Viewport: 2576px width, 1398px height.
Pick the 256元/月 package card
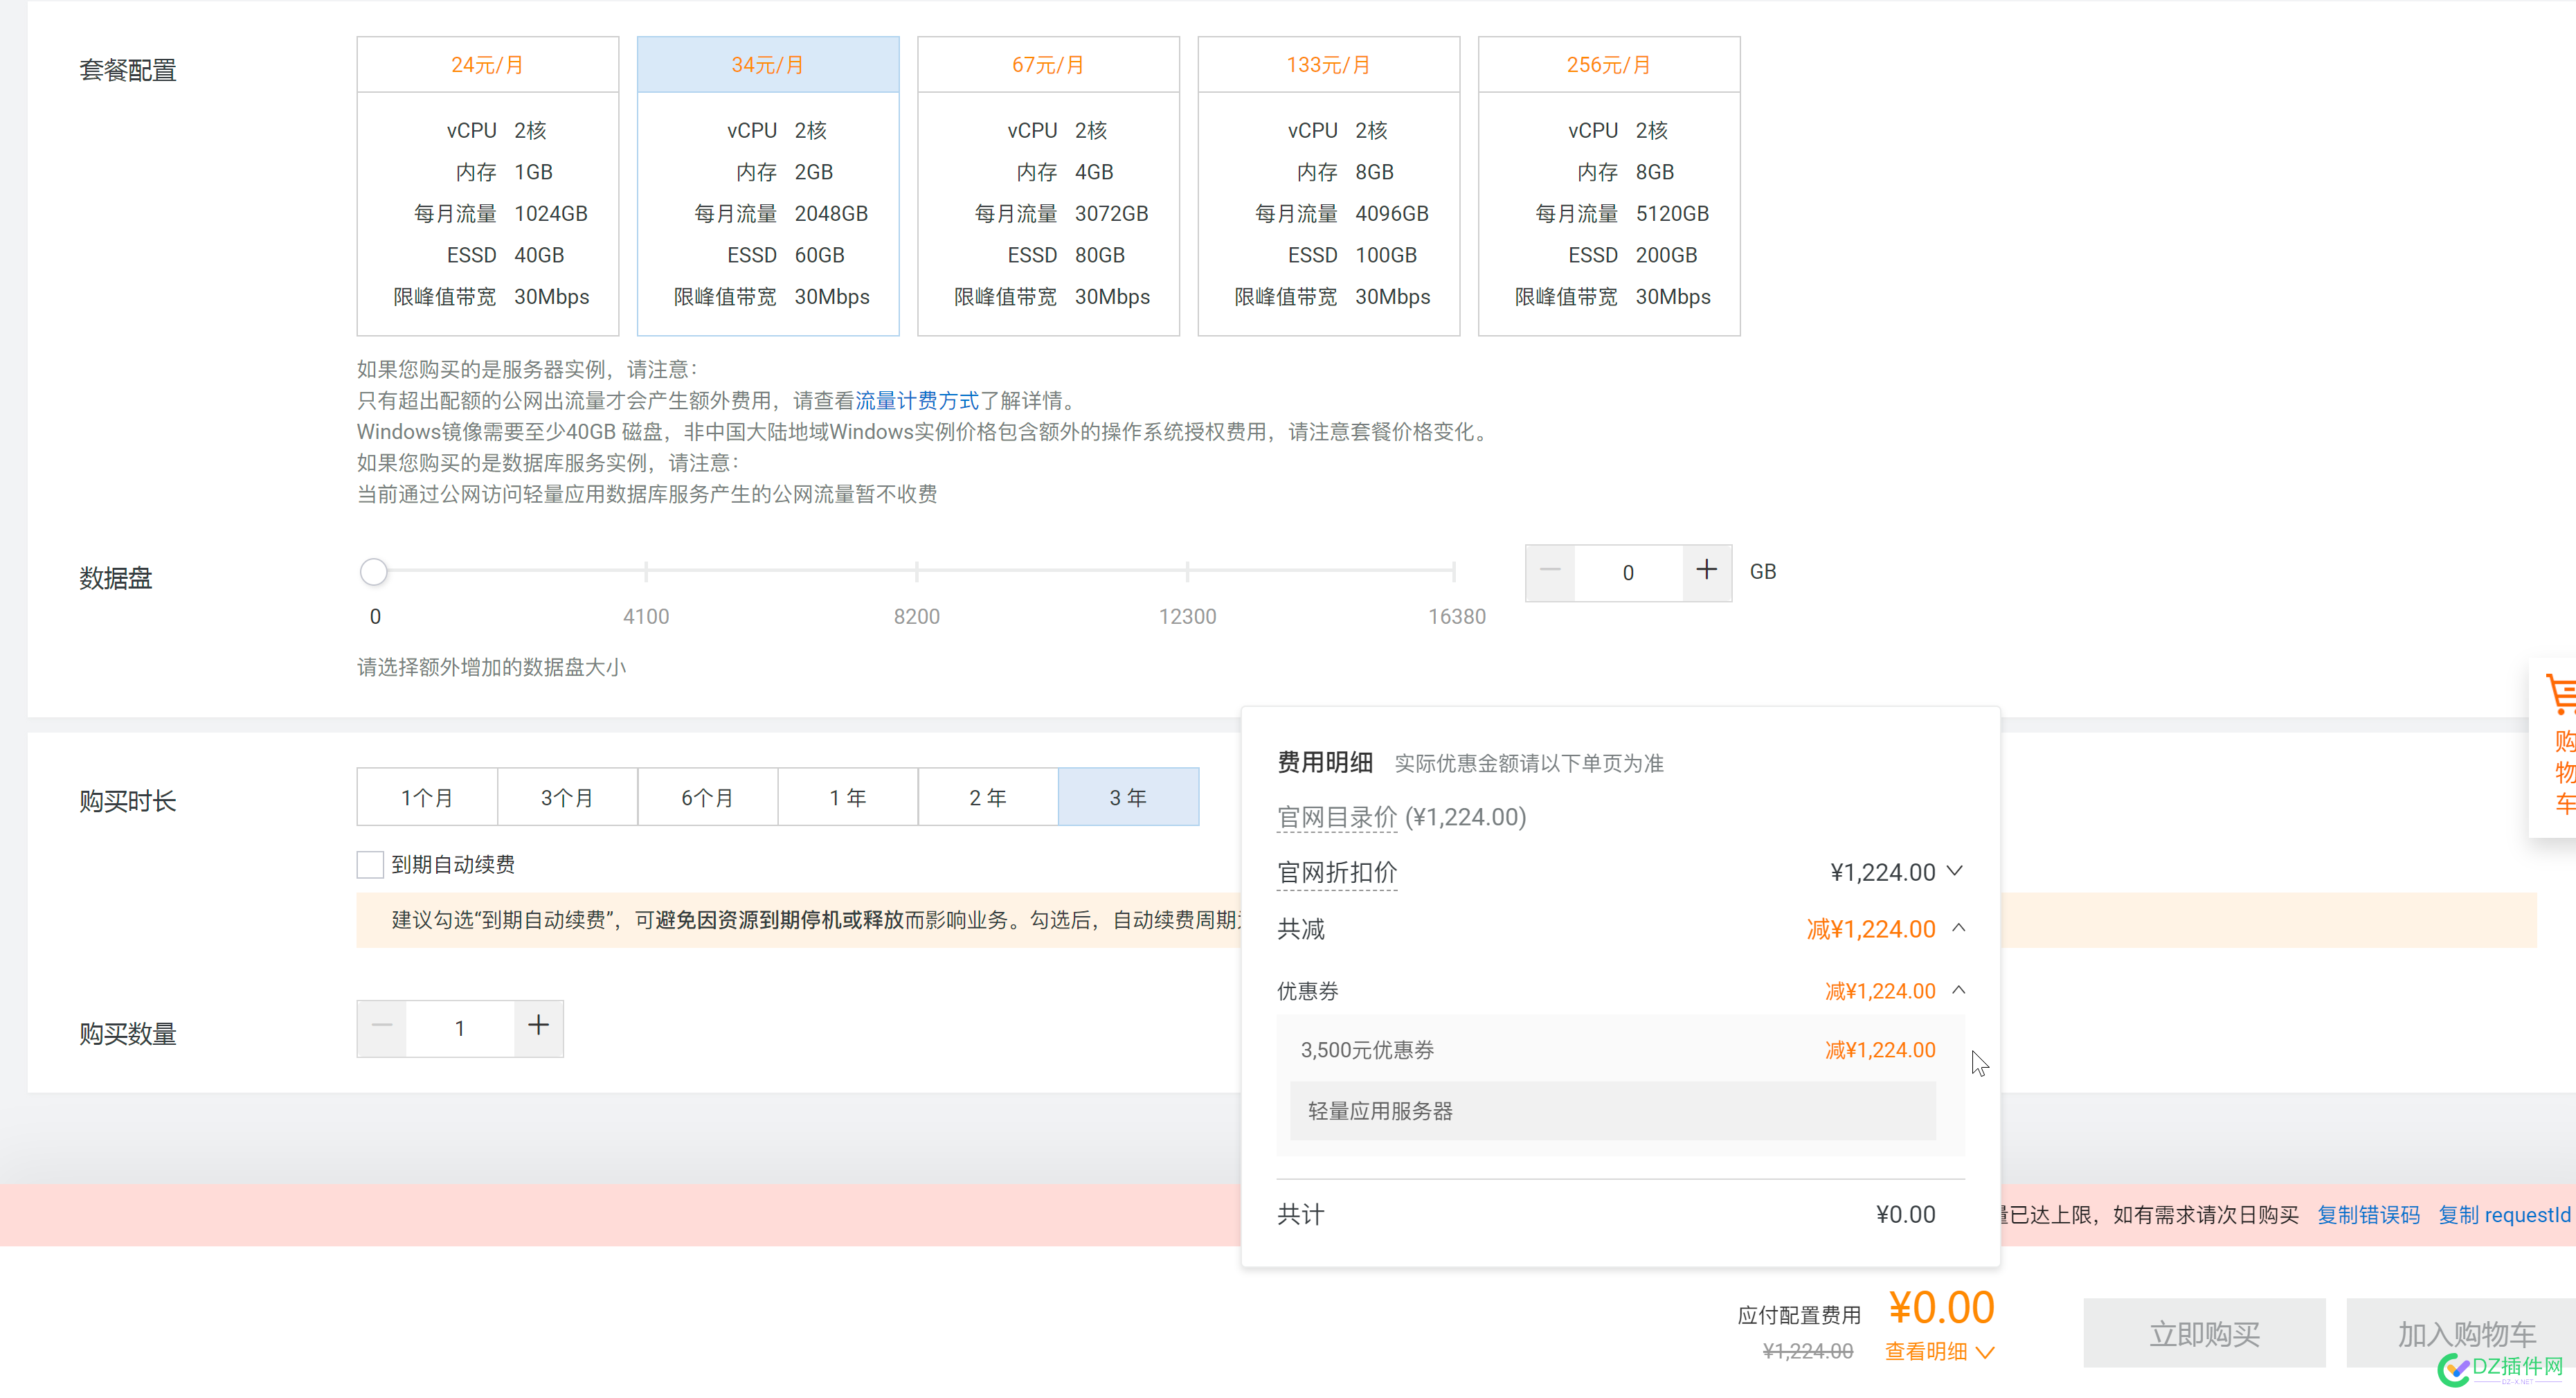[x=1609, y=186]
